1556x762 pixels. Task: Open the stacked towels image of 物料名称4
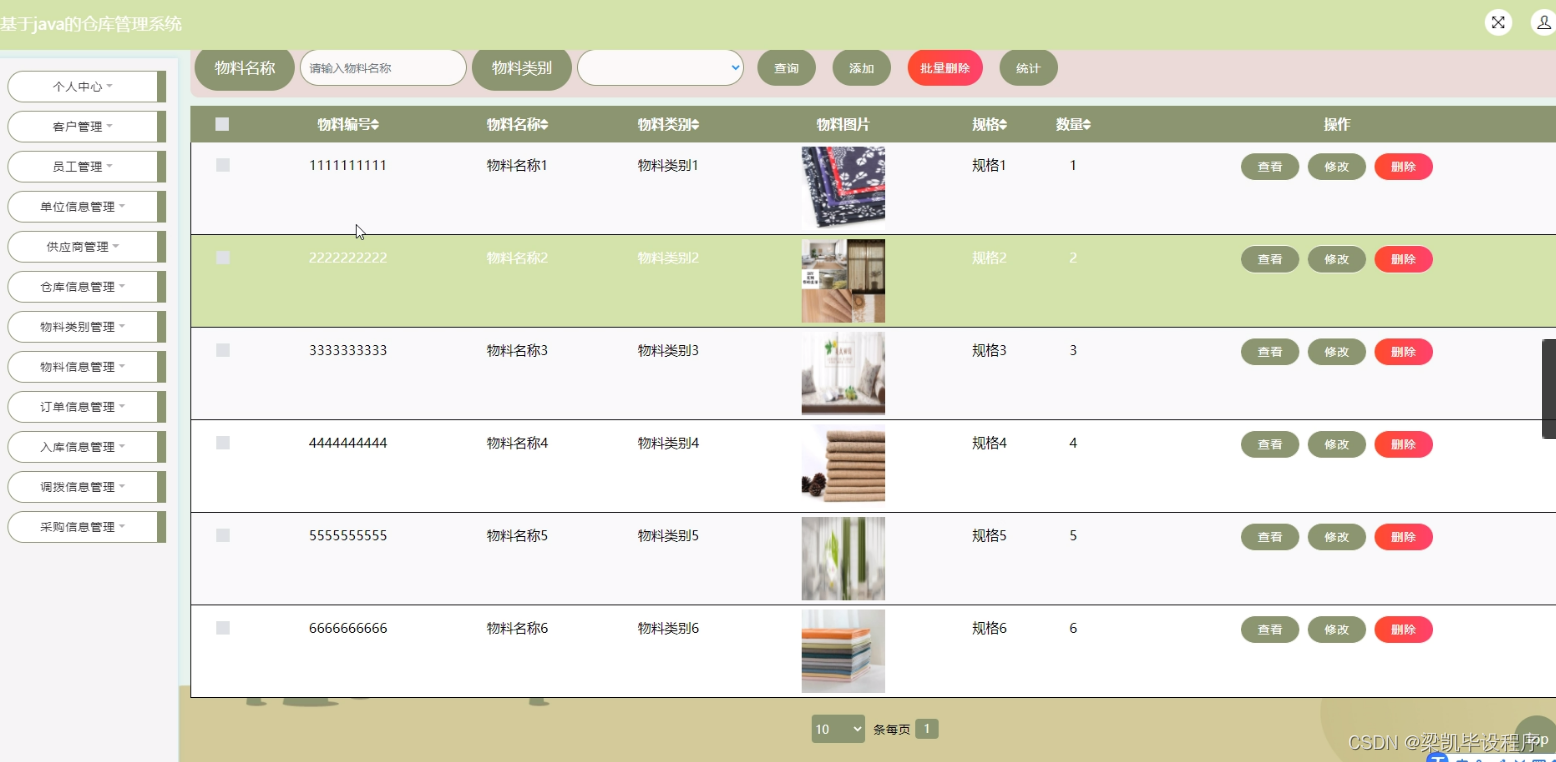click(x=843, y=466)
